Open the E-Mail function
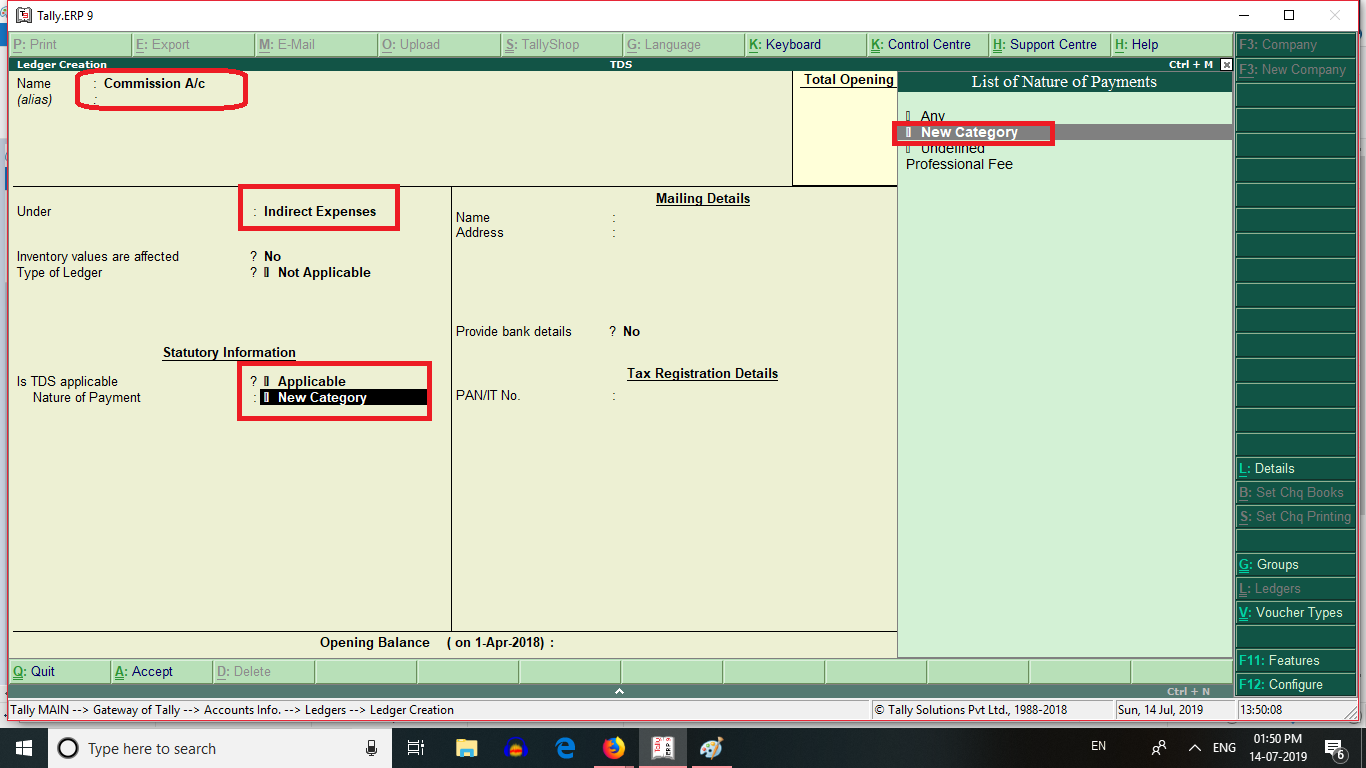Viewport: 1366px width, 768px height. click(295, 44)
